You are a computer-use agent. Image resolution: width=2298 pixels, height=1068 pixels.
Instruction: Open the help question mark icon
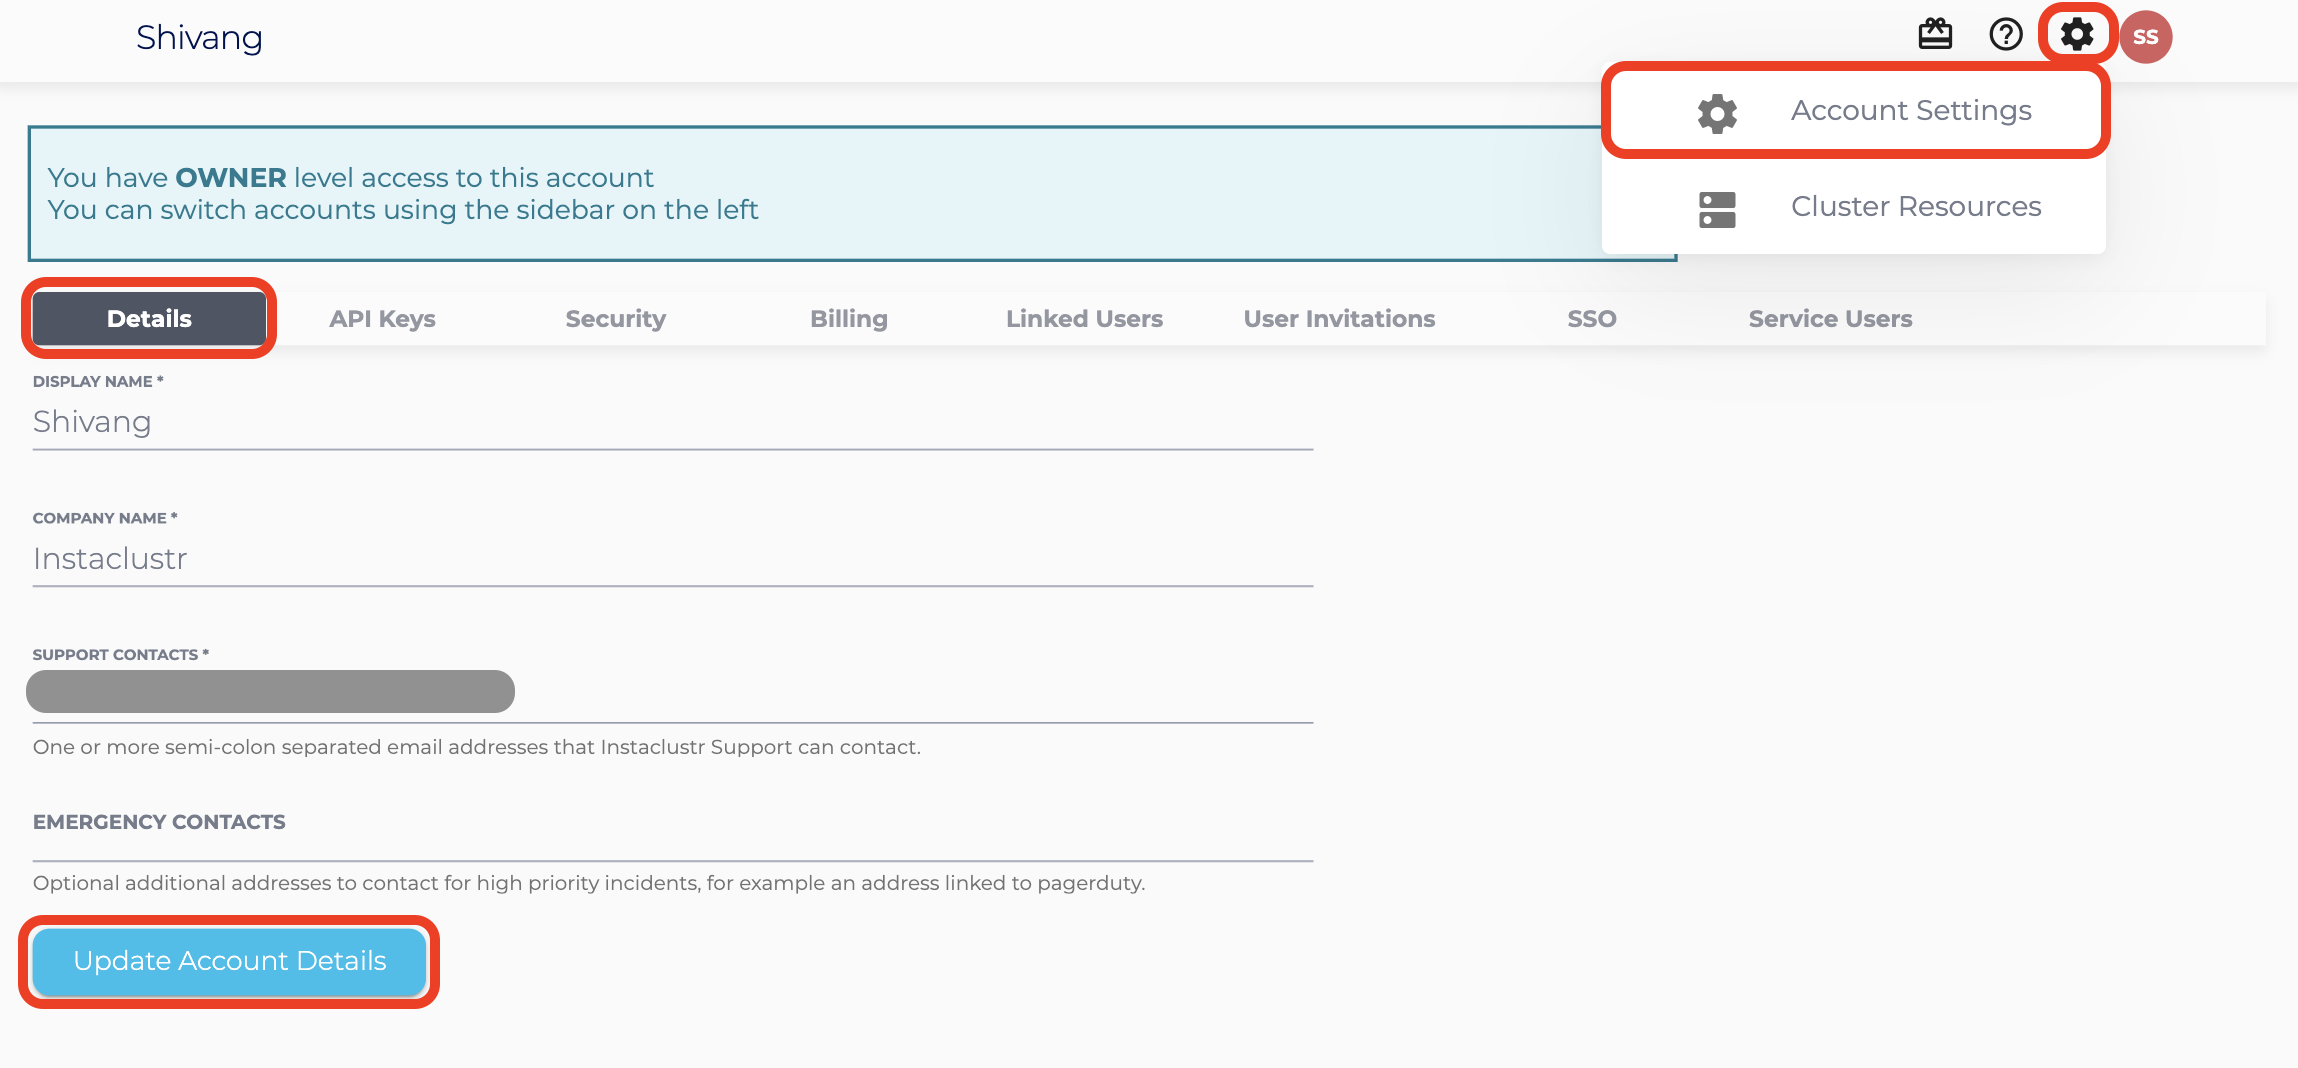pyautogui.click(x=2005, y=35)
